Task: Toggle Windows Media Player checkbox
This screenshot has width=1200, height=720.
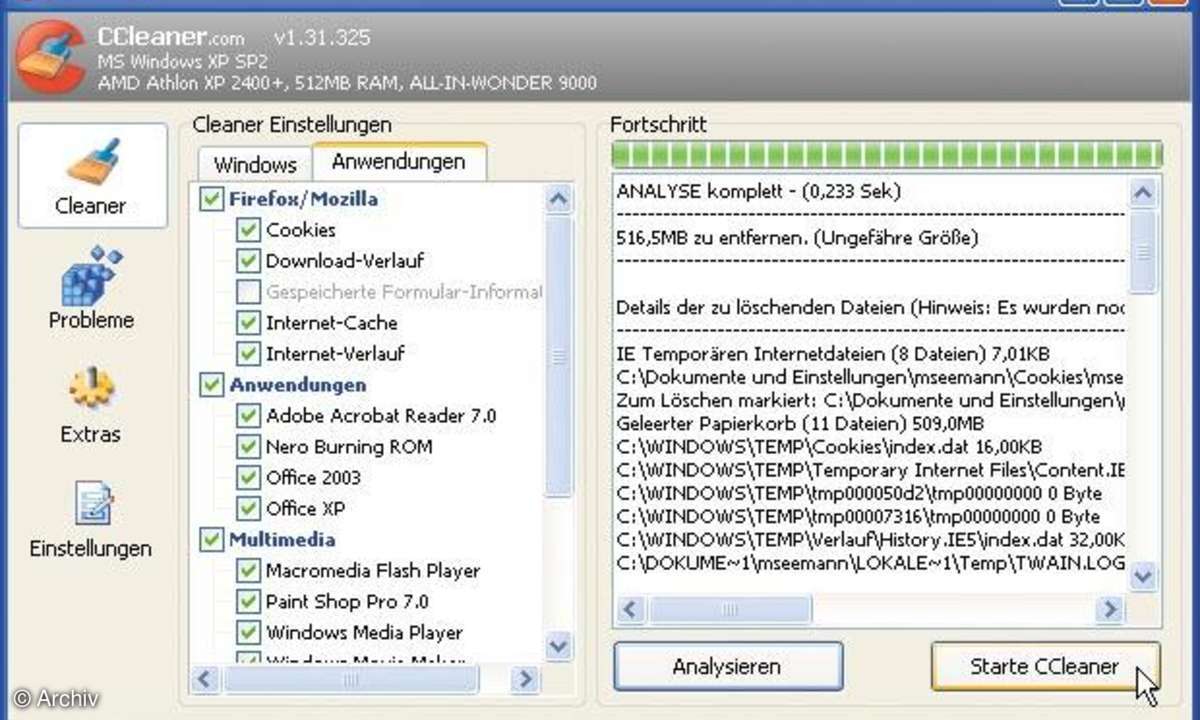Action: click(x=247, y=633)
